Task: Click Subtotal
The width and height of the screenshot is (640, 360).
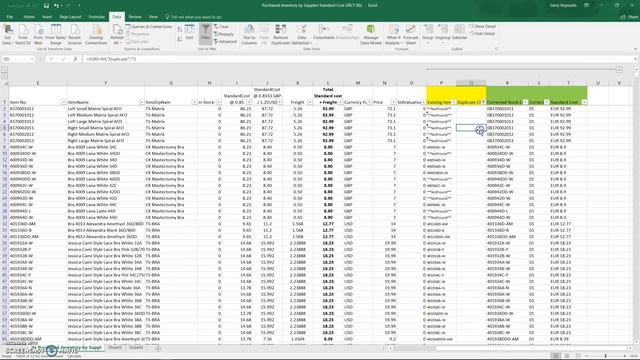Action: coord(459,33)
